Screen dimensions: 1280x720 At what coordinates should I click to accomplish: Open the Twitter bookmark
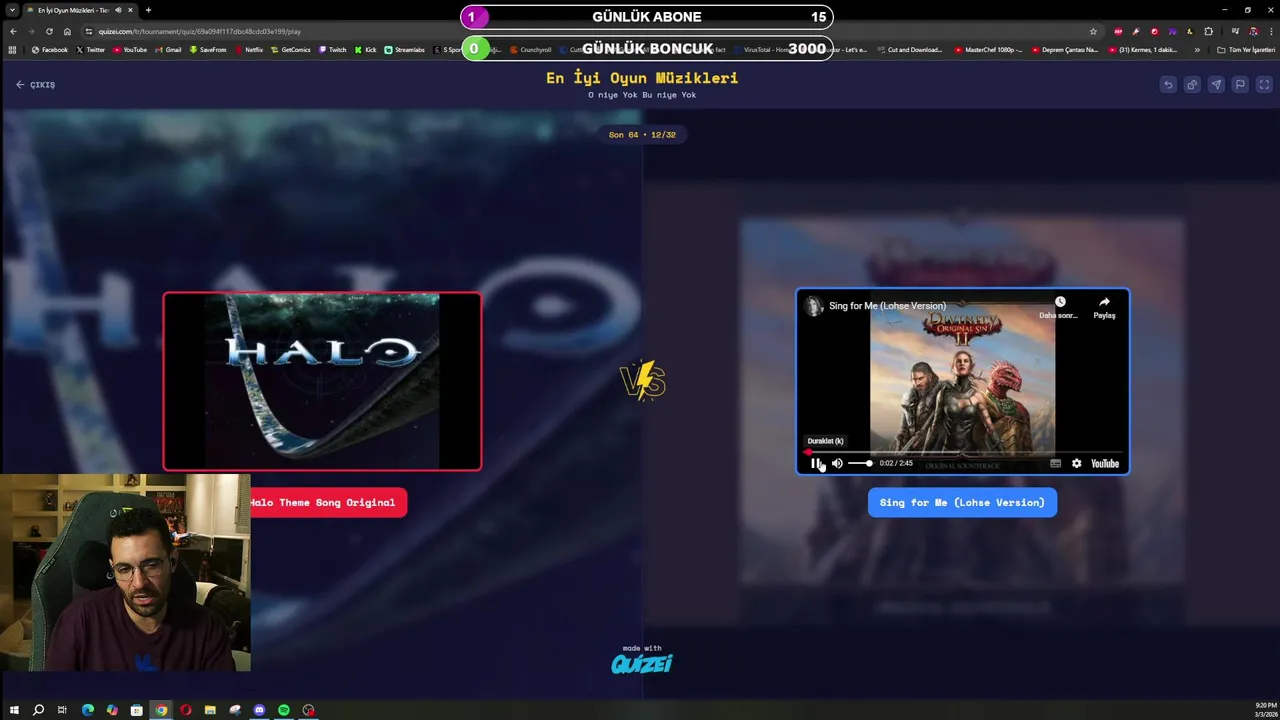pos(91,49)
